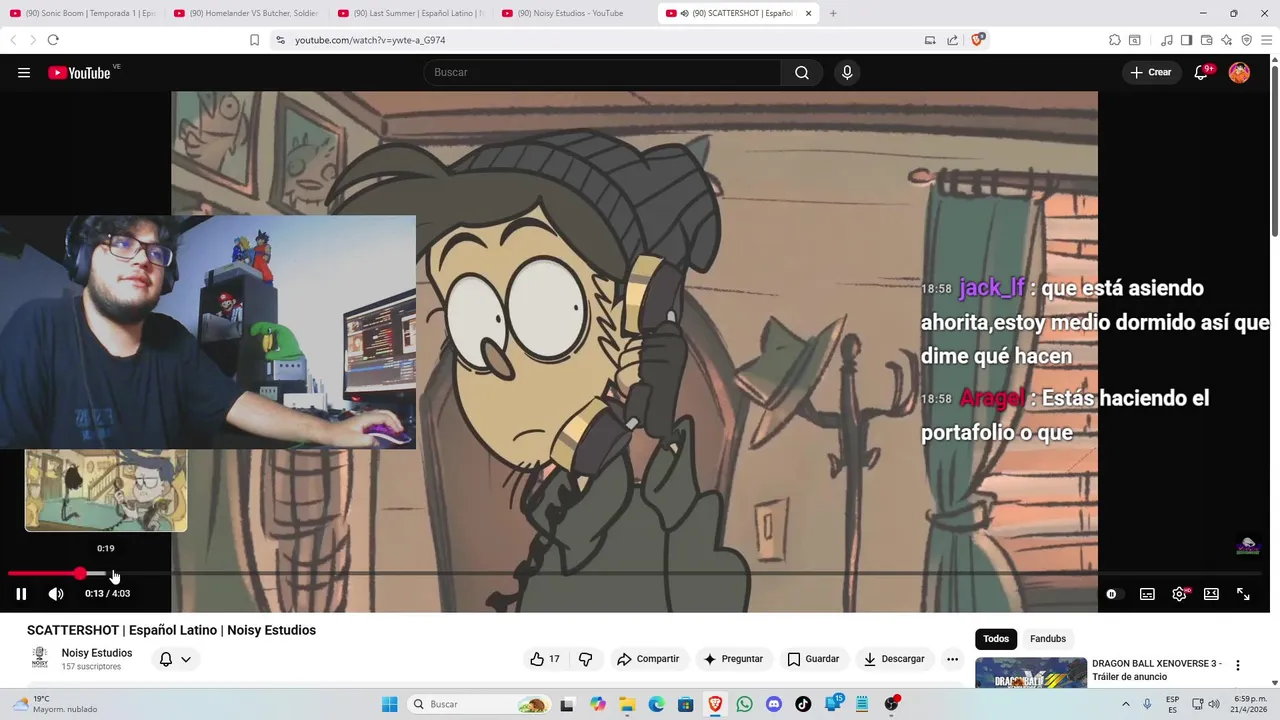Viewport: 1280px width, 720px height.
Task: Go to the YouTube home logo
Action: (79, 72)
